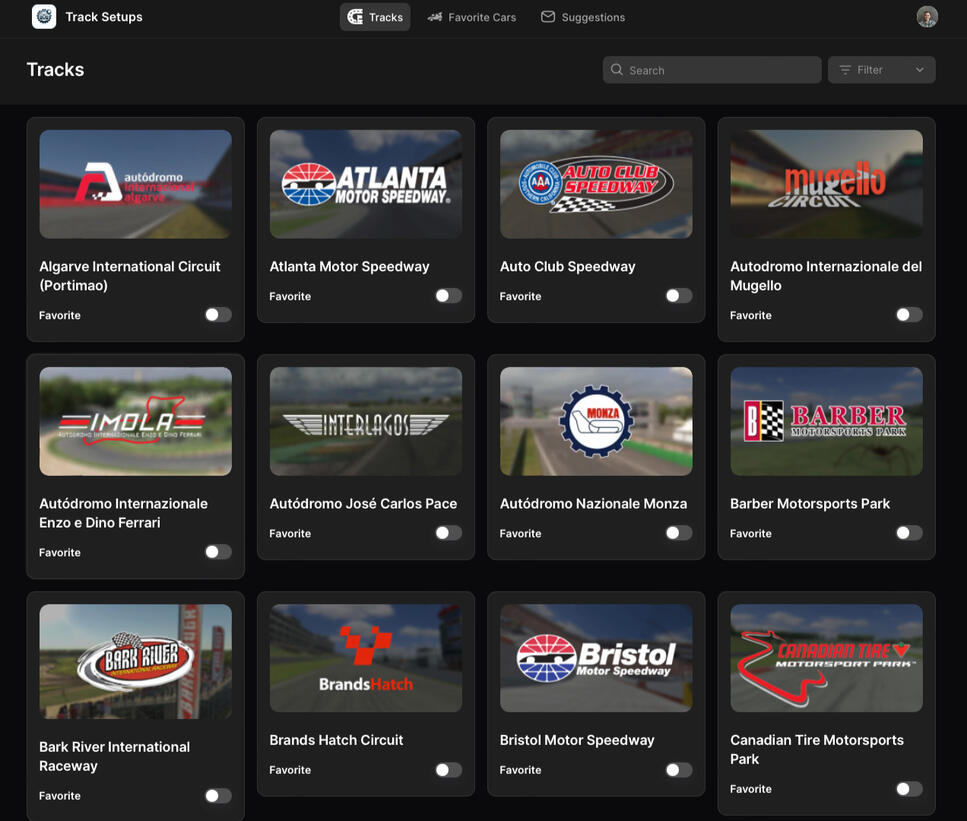Click the Algarve International Circuit (Portimao) title
Screen dimensions: 967x821
pyautogui.click(x=130, y=276)
